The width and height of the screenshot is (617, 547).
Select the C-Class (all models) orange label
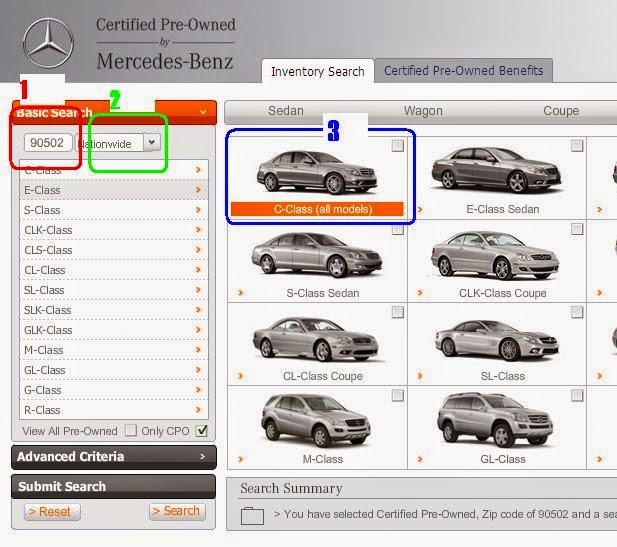(x=317, y=209)
